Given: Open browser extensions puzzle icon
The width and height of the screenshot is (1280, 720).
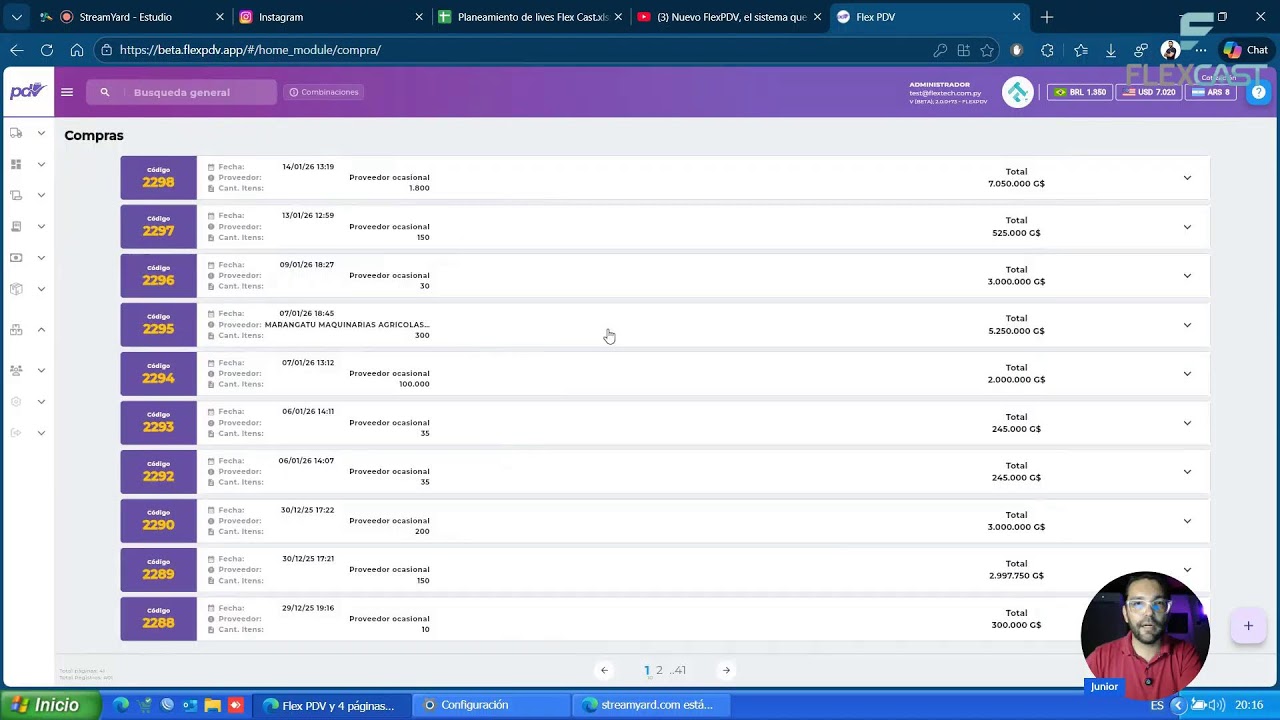Looking at the screenshot, I should [x=1047, y=50].
